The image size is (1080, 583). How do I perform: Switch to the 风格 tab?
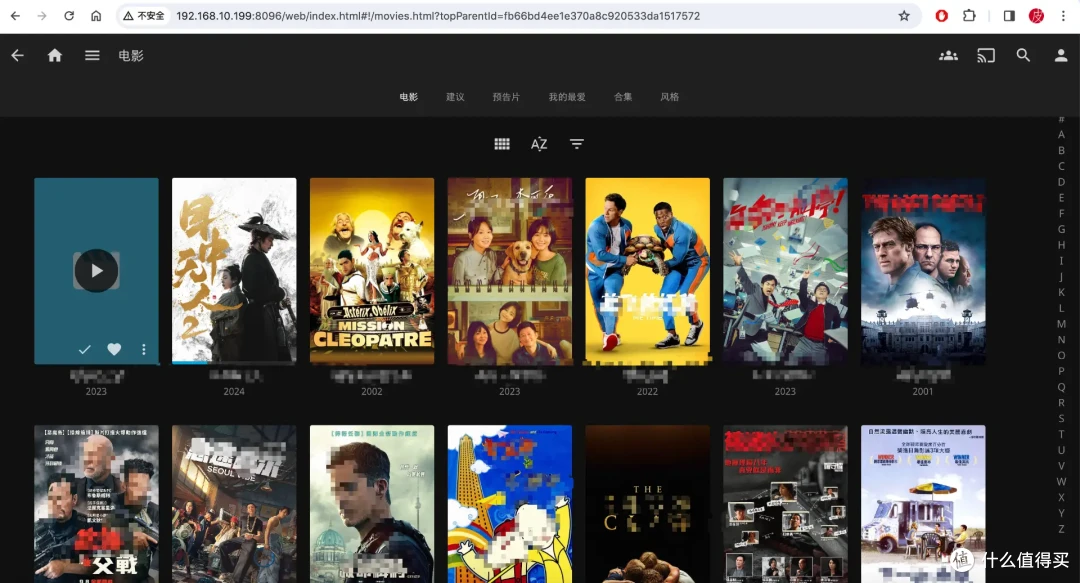click(x=669, y=97)
